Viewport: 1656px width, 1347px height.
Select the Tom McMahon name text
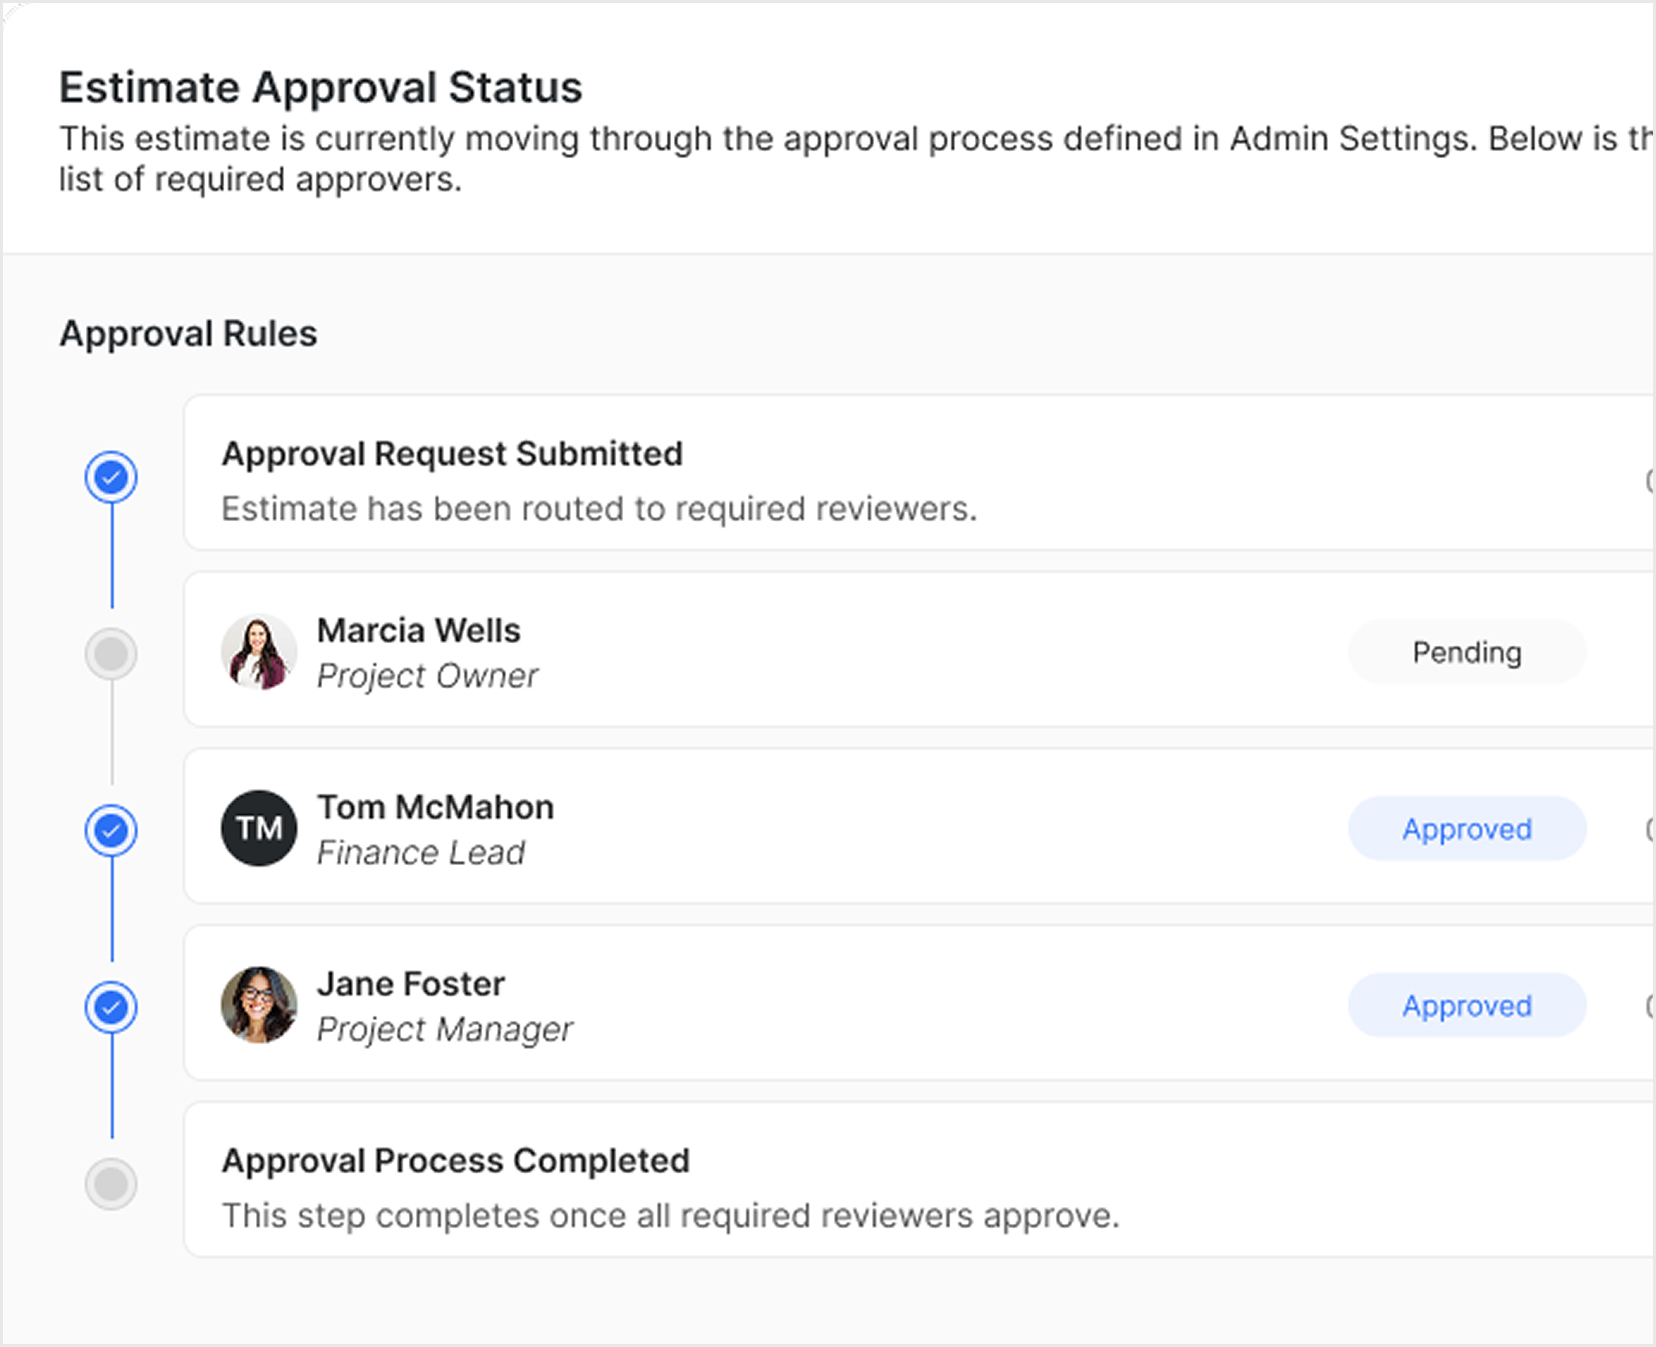tap(435, 807)
